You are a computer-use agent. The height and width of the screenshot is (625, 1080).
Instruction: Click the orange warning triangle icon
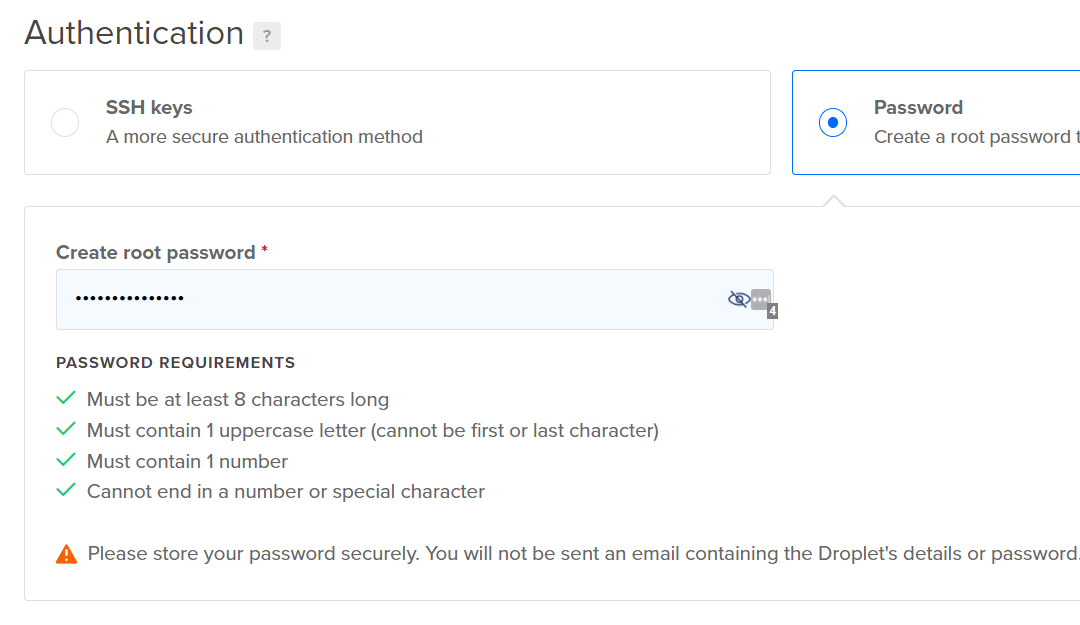(x=66, y=554)
